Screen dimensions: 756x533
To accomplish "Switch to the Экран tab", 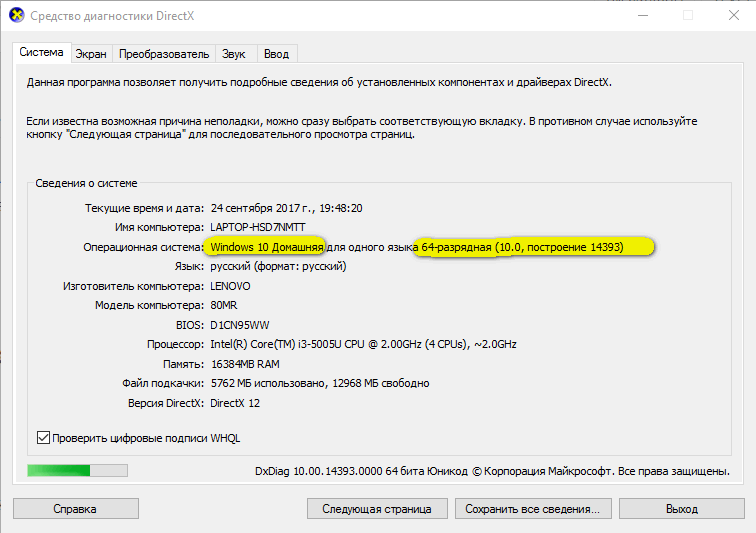I will point(91,54).
